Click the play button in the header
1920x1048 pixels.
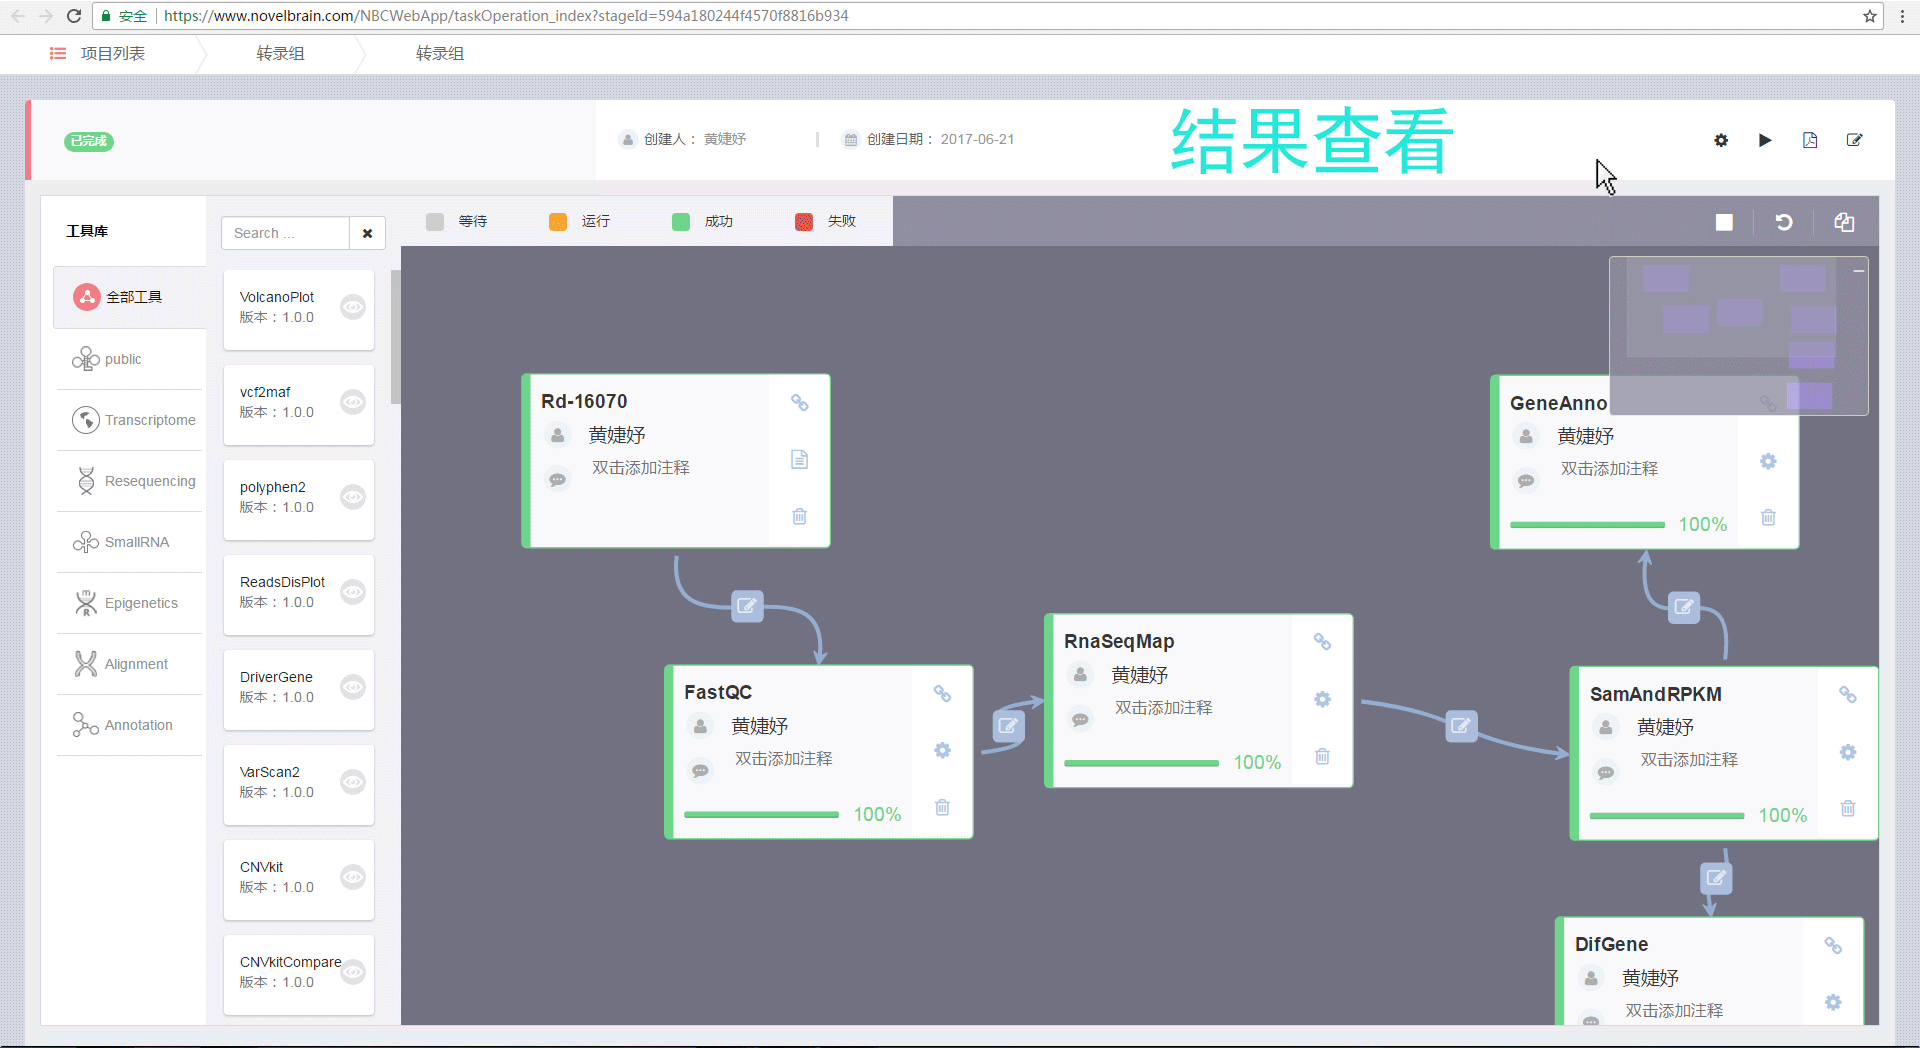click(x=1765, y=140)
